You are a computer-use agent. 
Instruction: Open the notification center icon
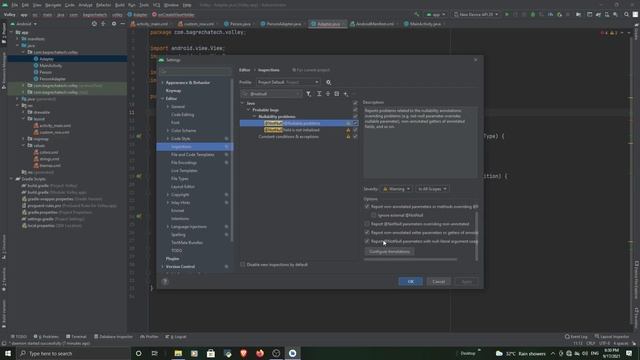tap(629, 353)
